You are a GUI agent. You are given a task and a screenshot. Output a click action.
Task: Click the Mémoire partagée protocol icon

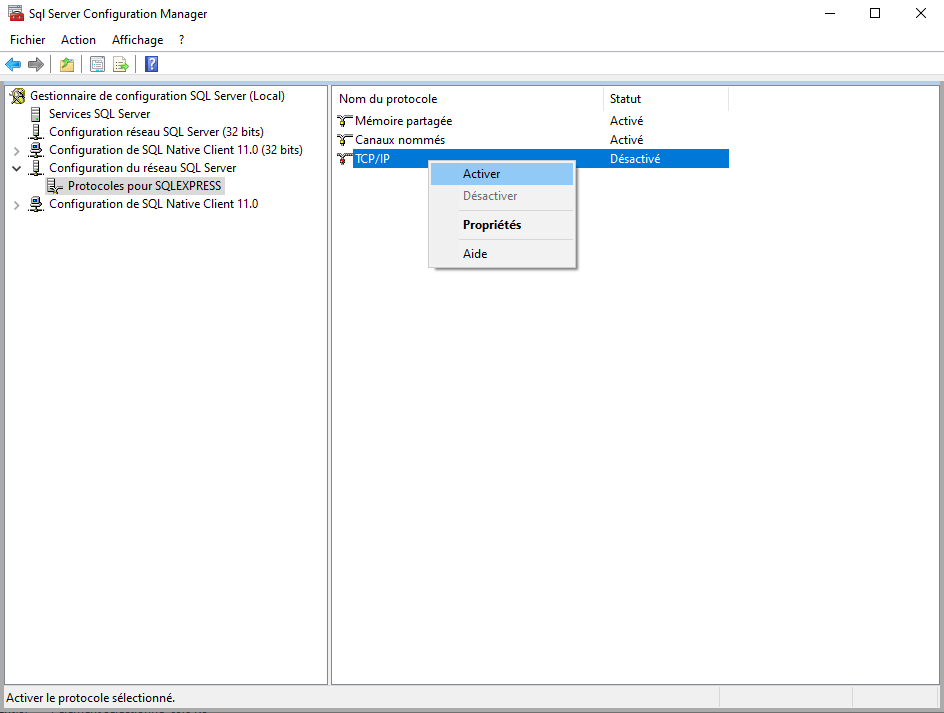(x=345, y=121)
